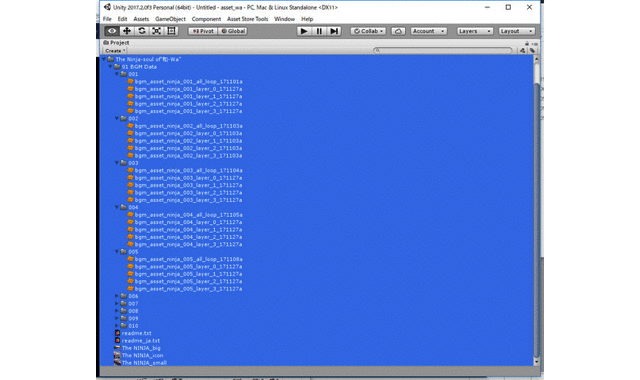The image size is (640, 380).
Task: Select The NINJA_small image asset
Action: [x=144, y=363]
